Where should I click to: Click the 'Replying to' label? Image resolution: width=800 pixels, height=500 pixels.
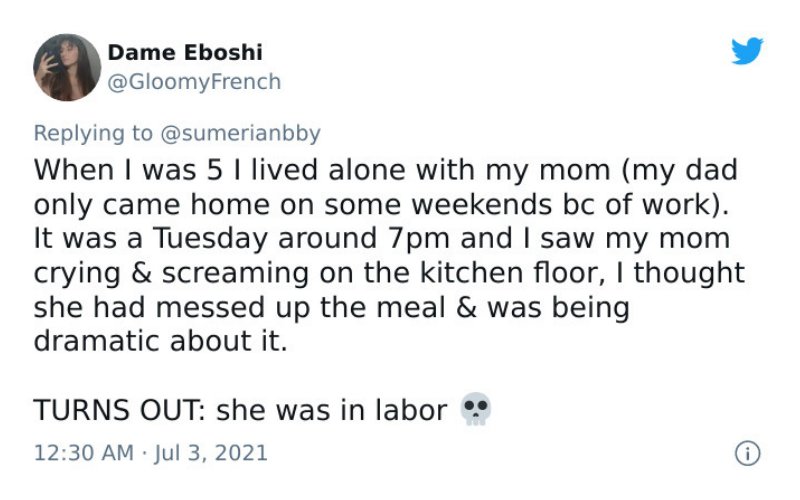point(93,134)
